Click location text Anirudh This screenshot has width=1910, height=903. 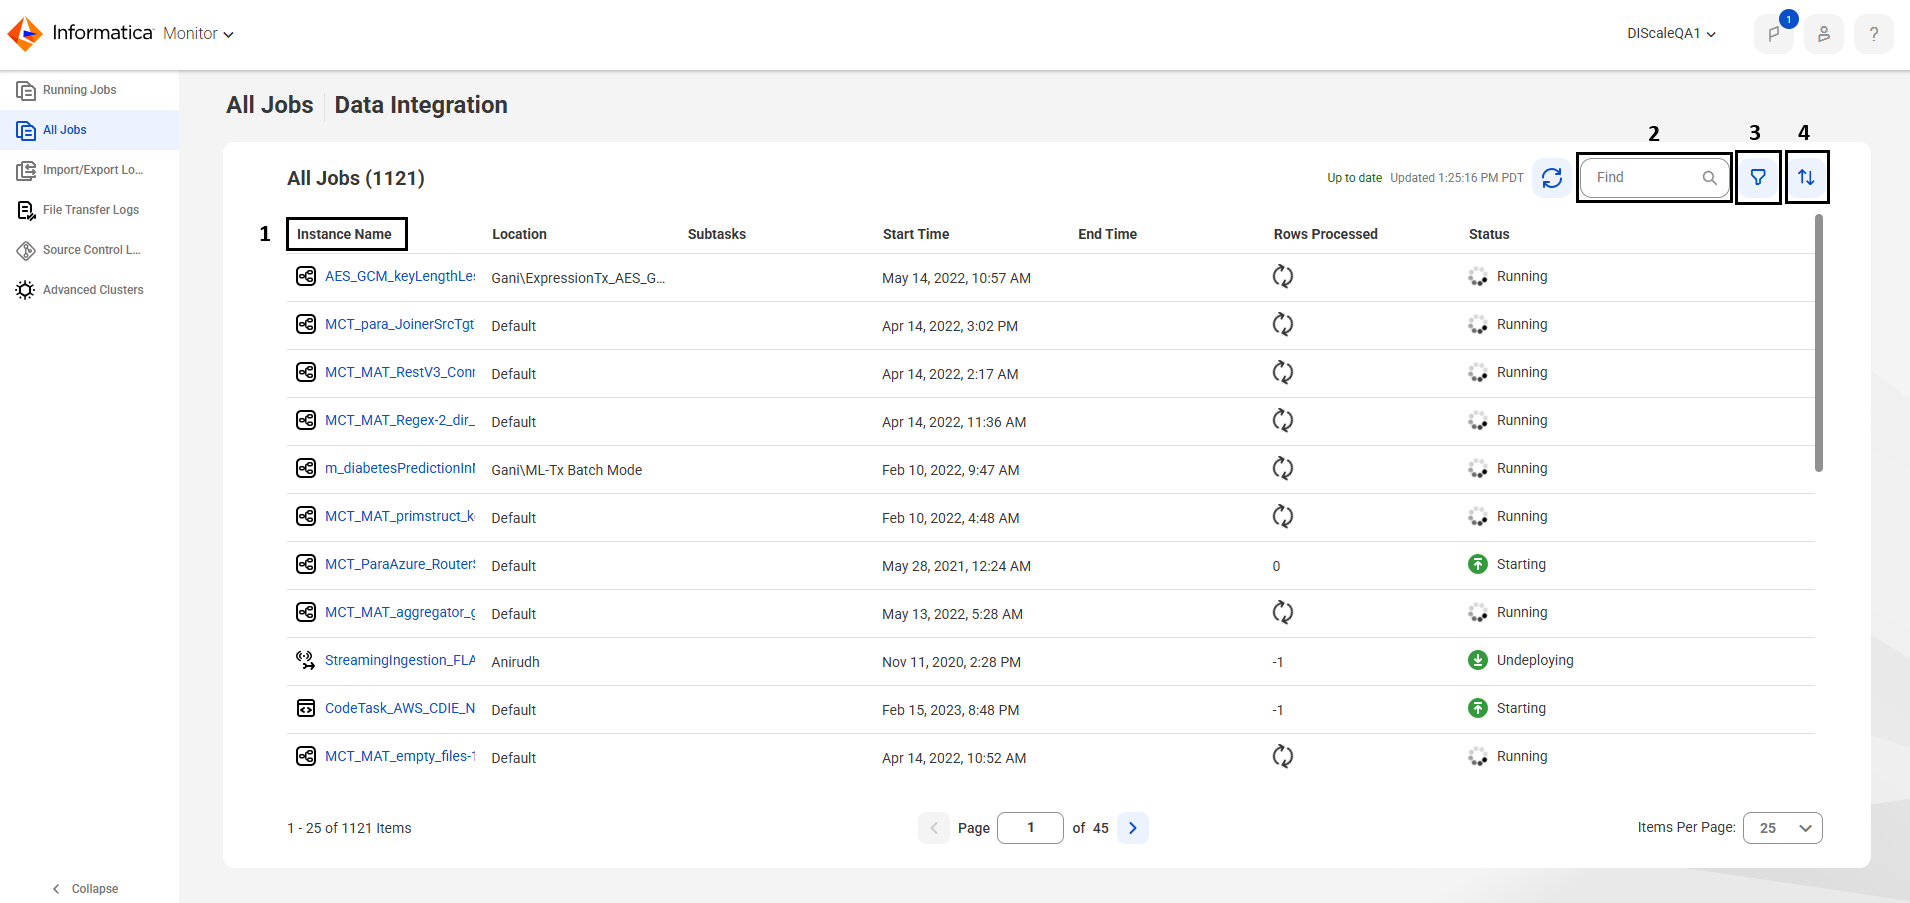(515, 662)
